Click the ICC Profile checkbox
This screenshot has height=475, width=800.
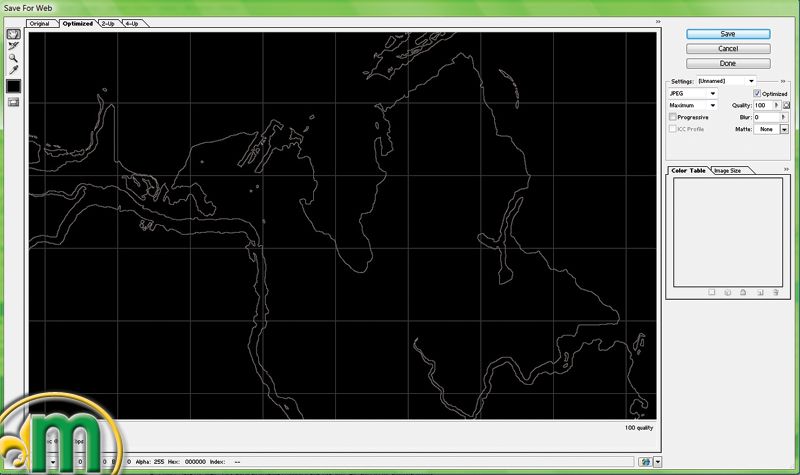point(672,129)
